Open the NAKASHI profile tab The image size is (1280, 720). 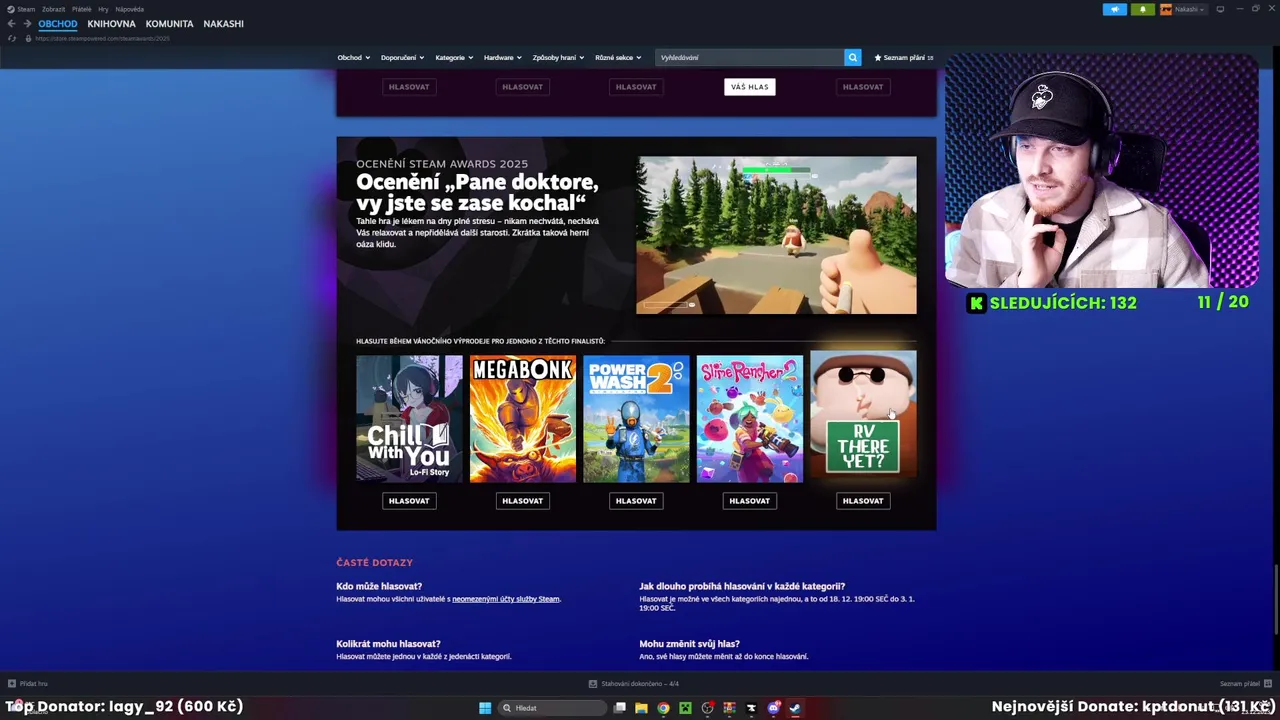pos(223,24)
